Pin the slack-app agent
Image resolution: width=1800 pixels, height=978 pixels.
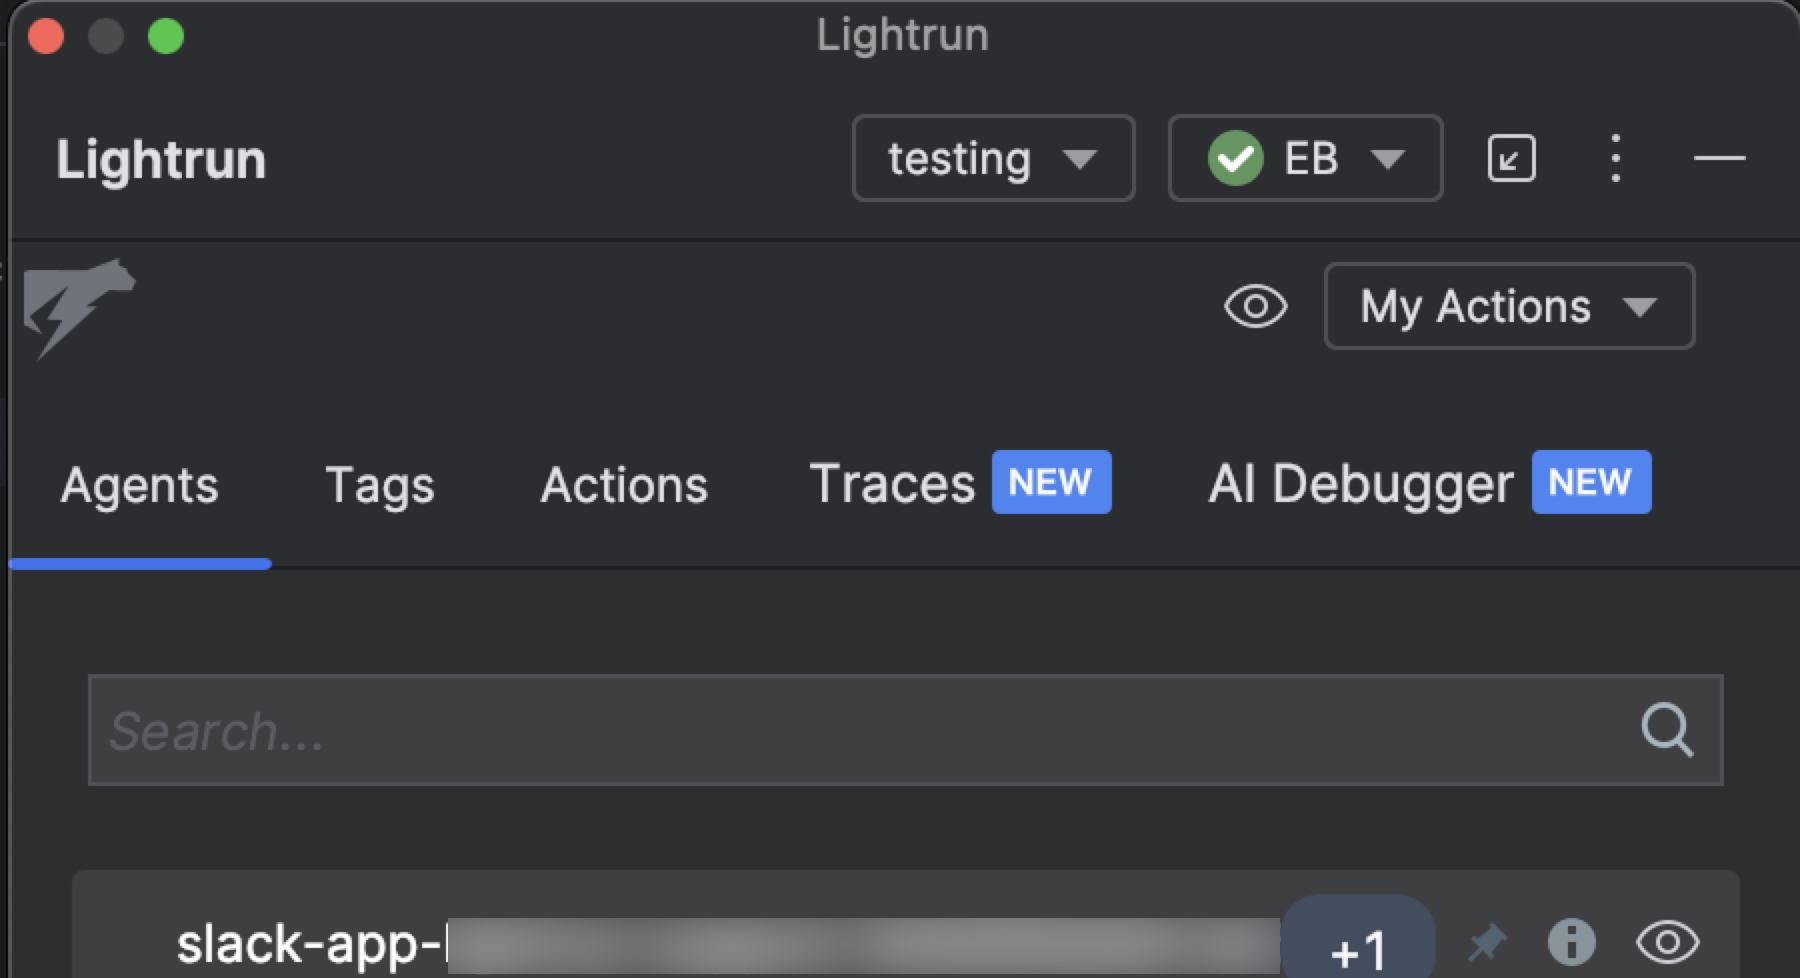point(1487,942)
